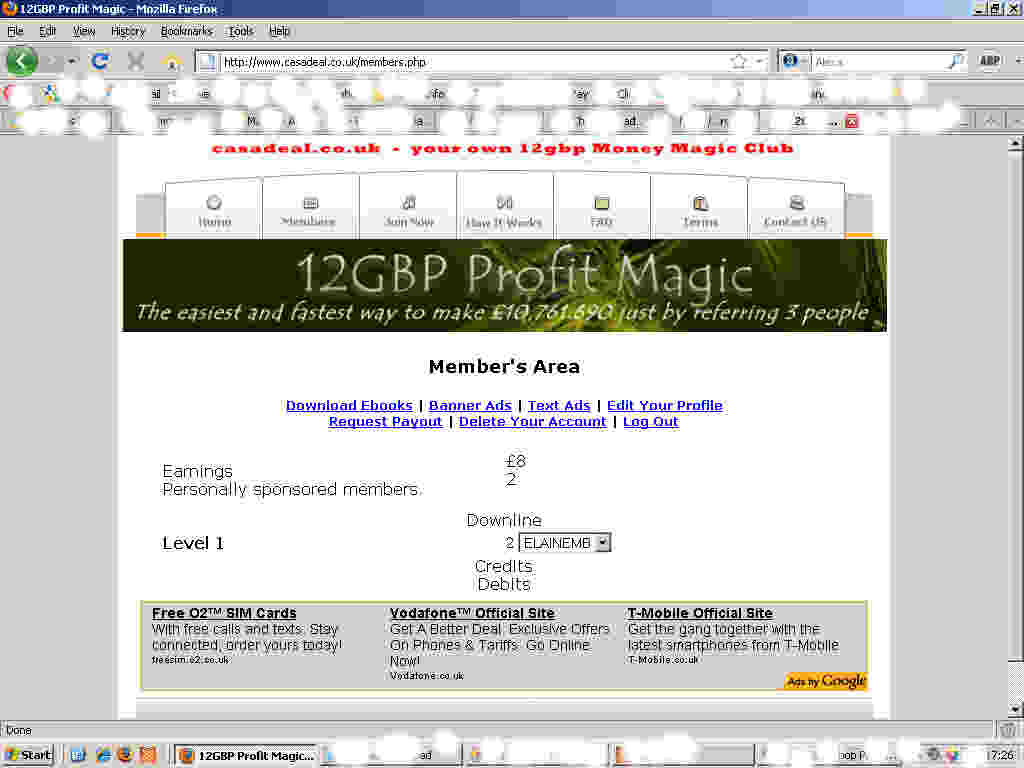Click the Show Desktop quick launch icon
The height and width of the screenshot is (768, 1024).
(78, 755)
